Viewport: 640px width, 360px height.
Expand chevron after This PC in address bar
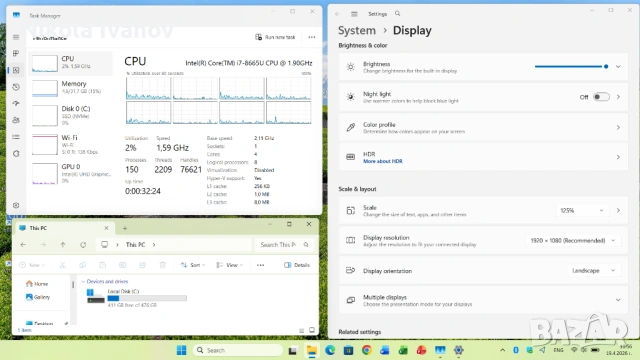[154, 244]
